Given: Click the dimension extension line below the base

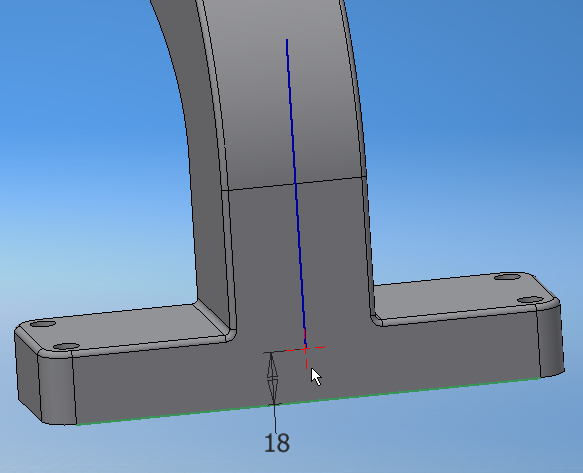Looking at the screenshot, I should click(275, 418).
